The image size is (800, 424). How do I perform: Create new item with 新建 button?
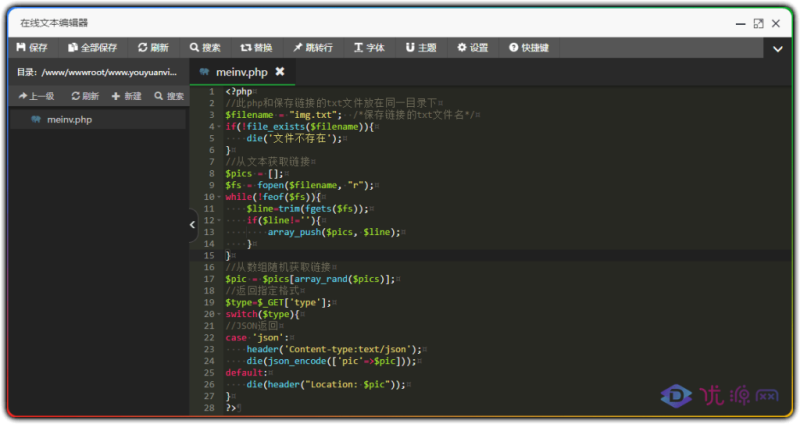click(126, 96)
